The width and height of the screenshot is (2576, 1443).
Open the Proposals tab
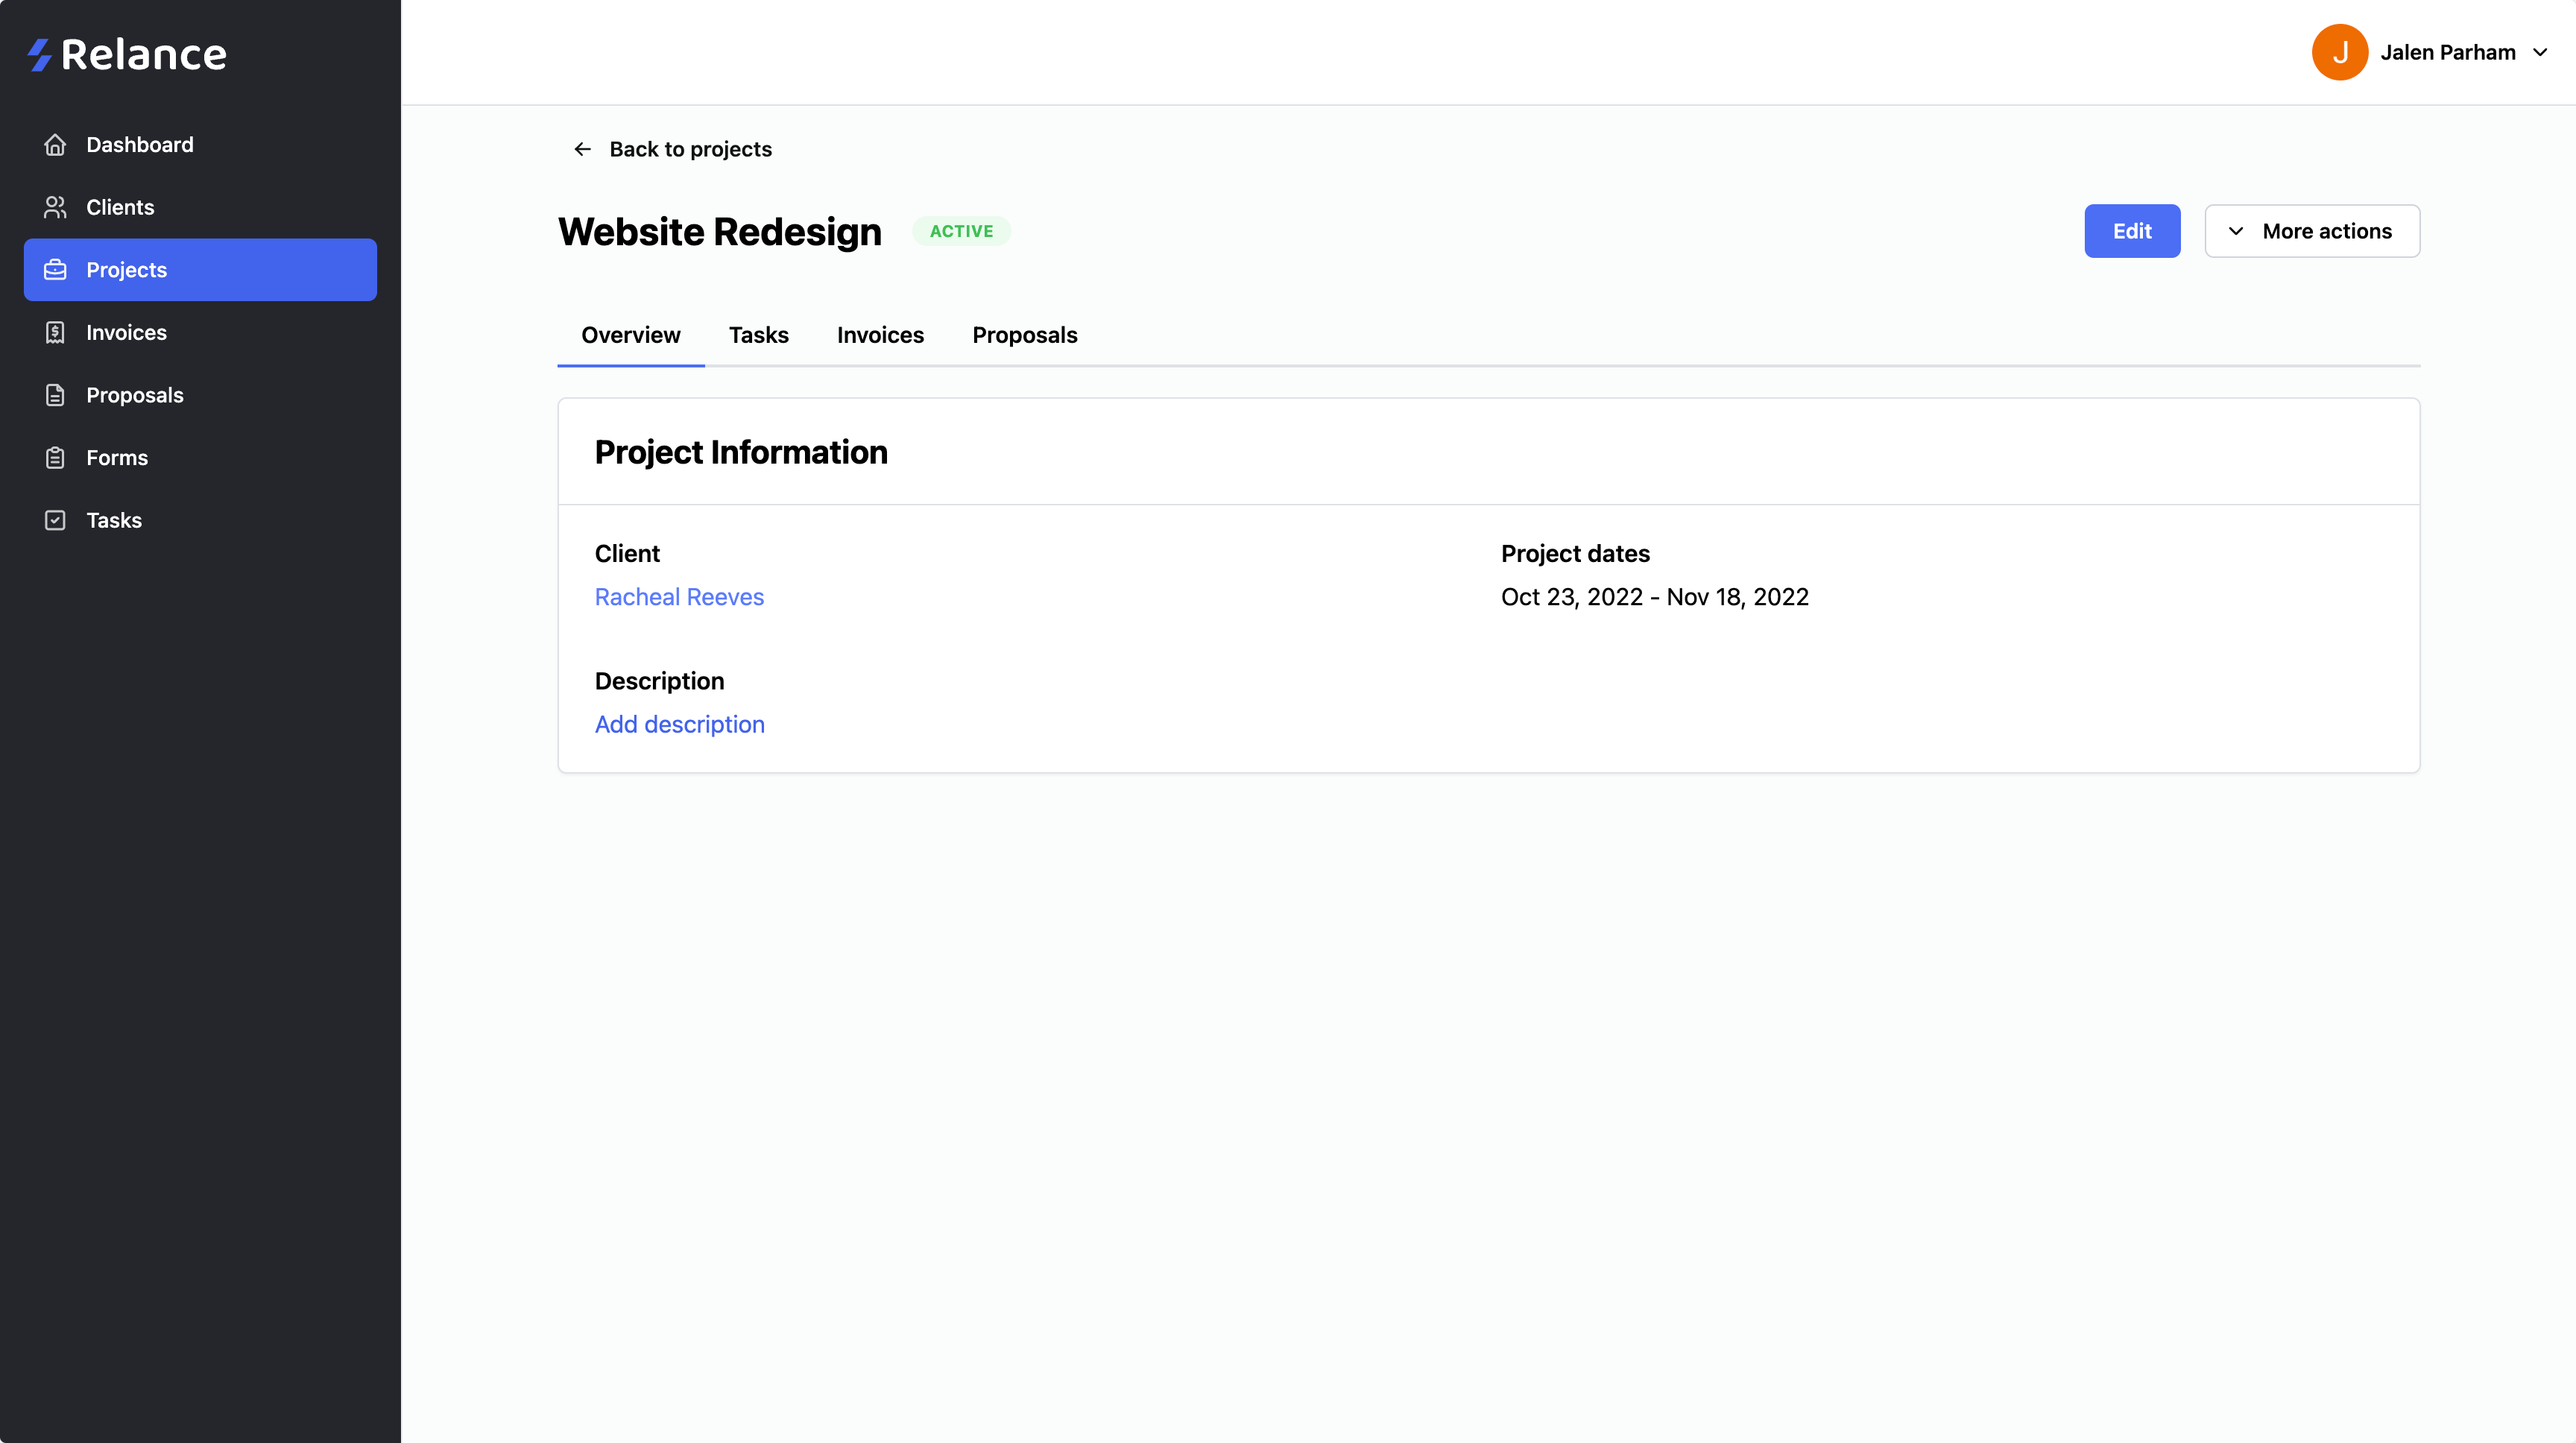[x=1024, y=335]
